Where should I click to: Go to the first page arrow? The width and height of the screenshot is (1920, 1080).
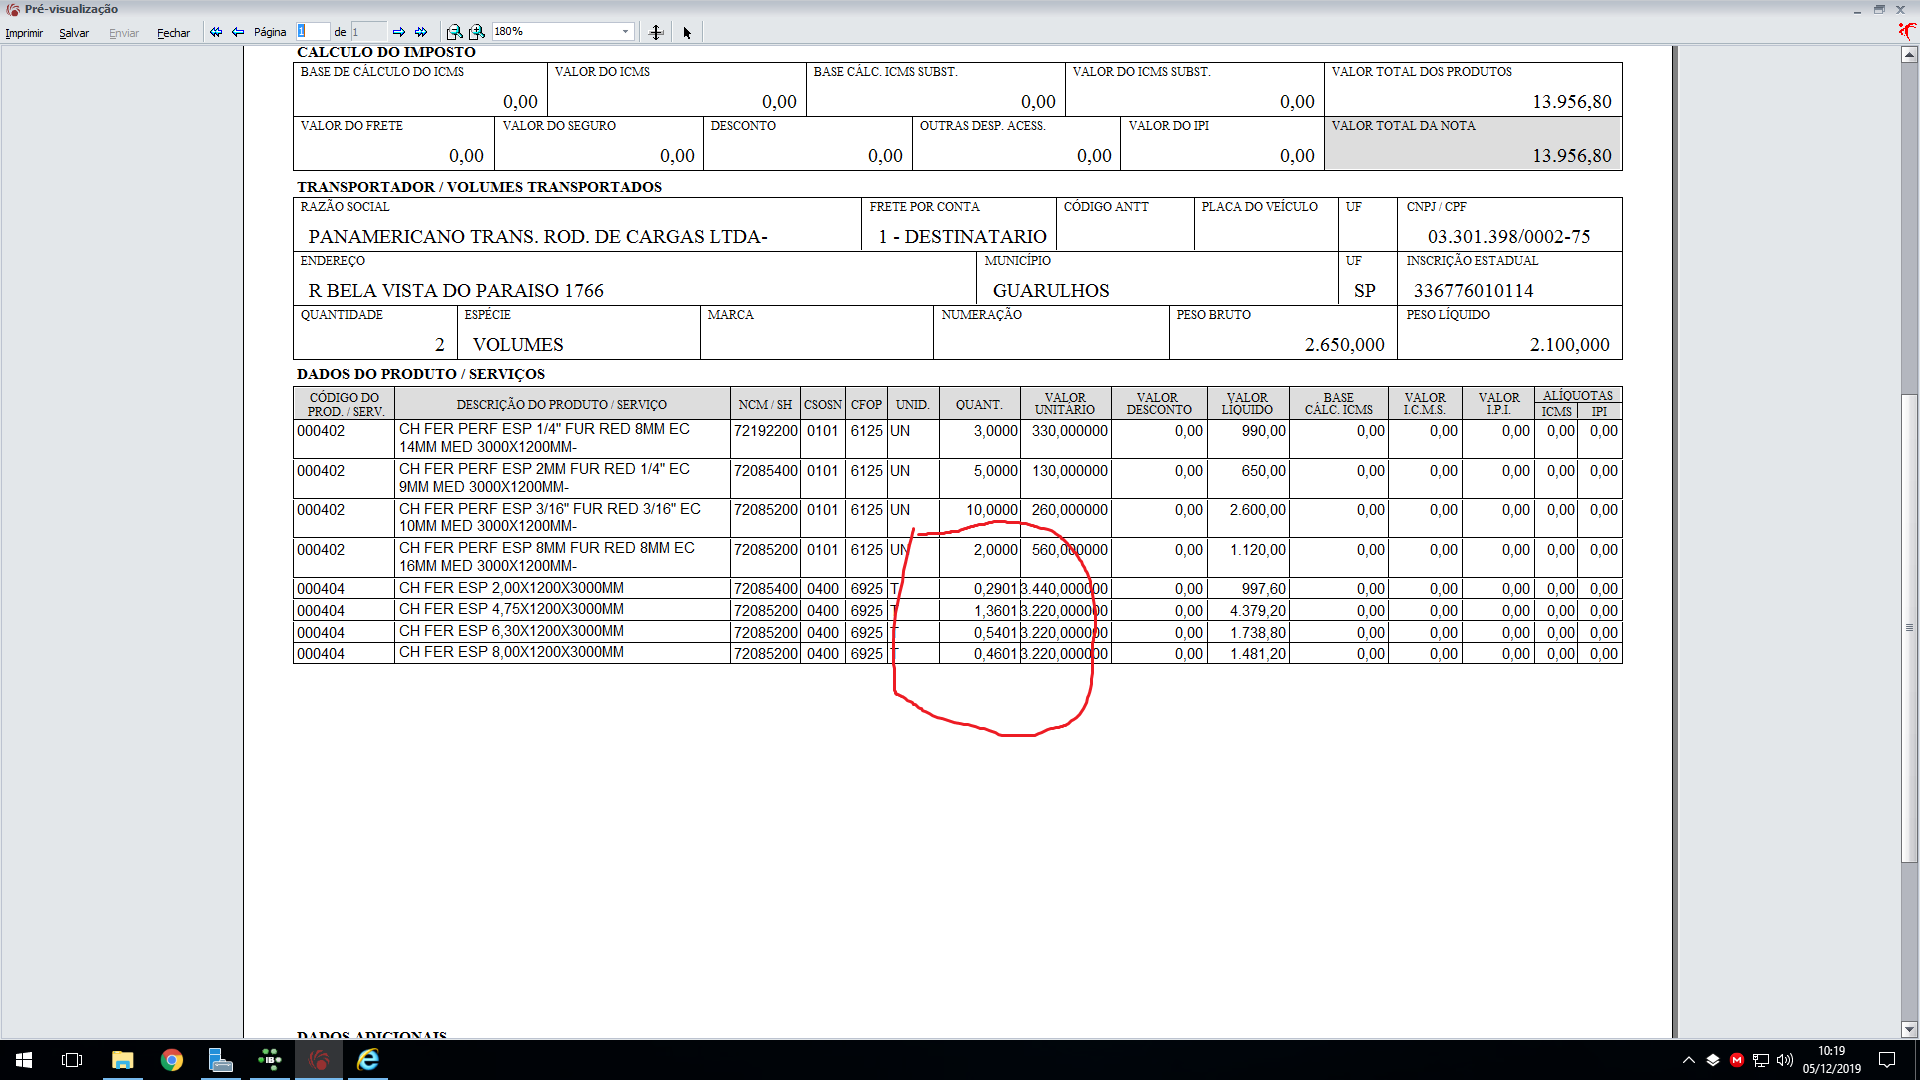pos(216,32)
